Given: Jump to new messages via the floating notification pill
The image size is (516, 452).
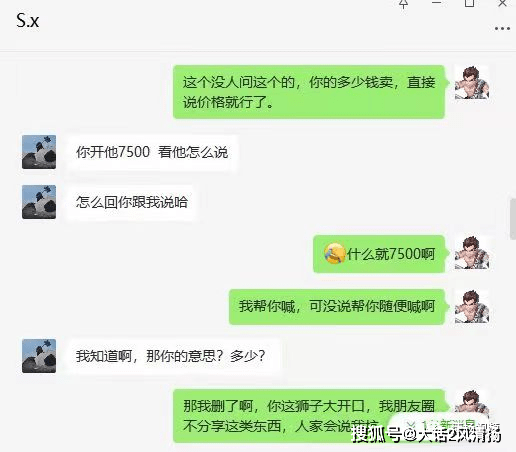Looking at the screenshot, I should pyautogui.click(x=440, y=425).
